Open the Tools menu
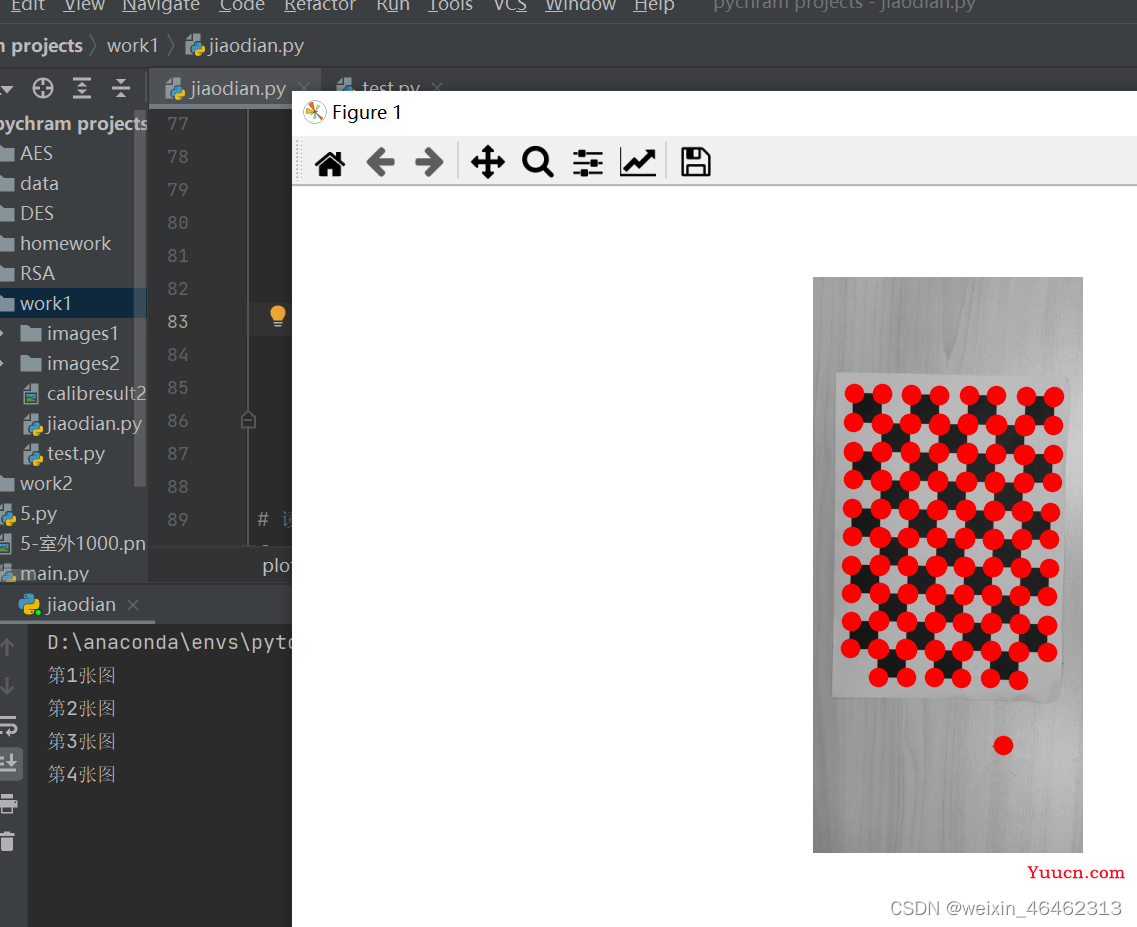Screen dimensions: 1137x927 pyautogui.click(x=450, y=5)
